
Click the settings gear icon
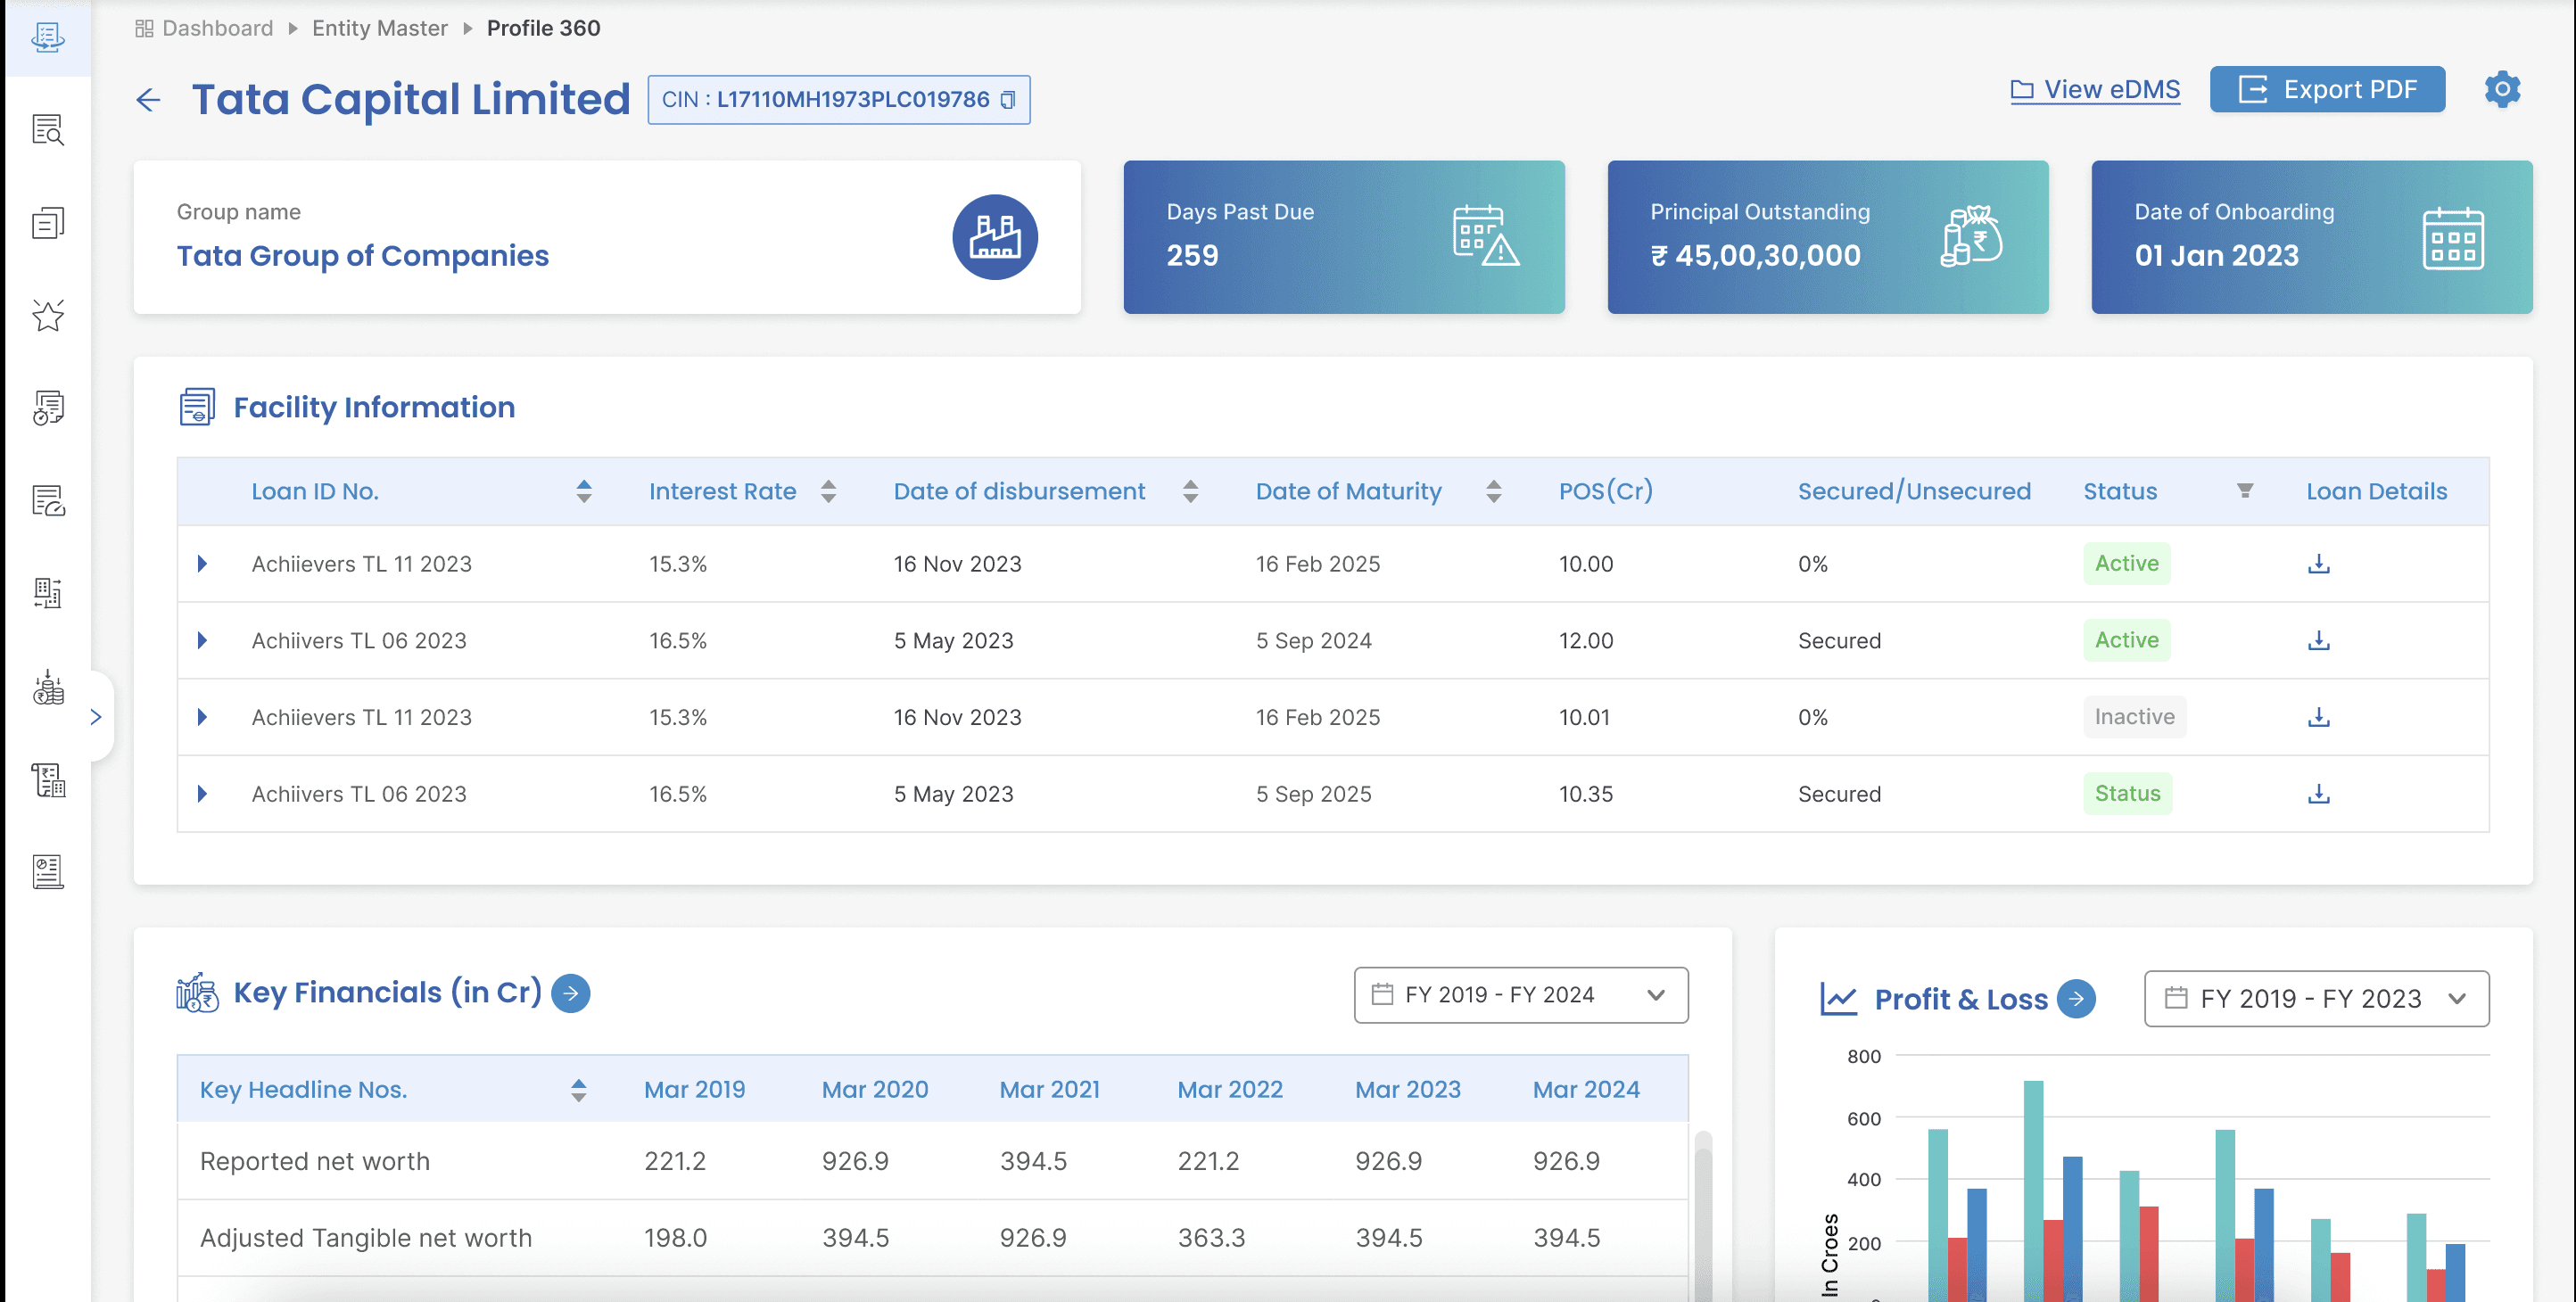[x=2501, y=90]
